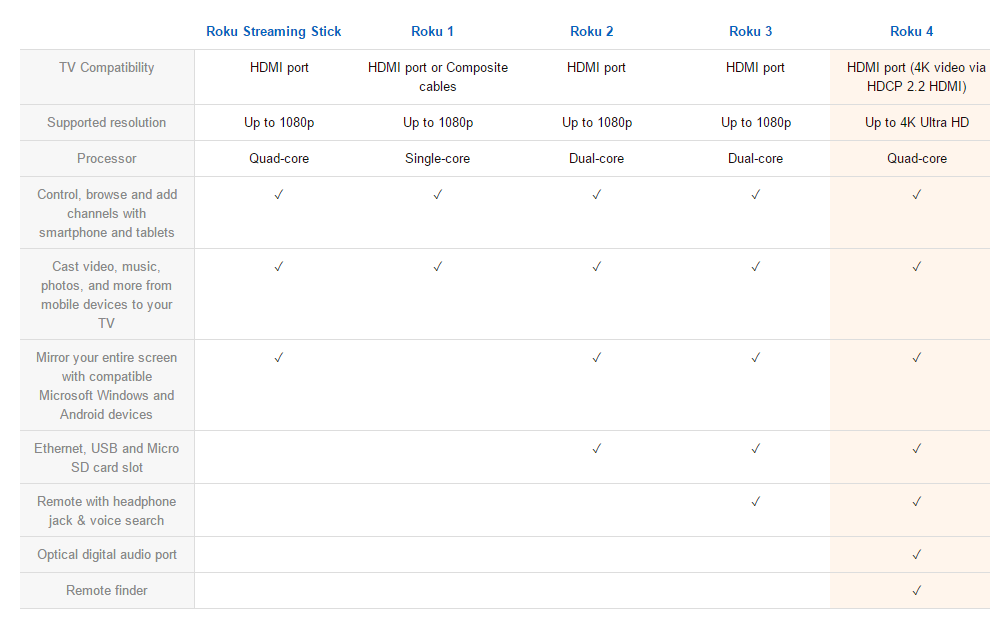Screen dimensions: 1002x636
Task: Select 'HDMI port or Composite cables' cell
Action: pos(438,77)
